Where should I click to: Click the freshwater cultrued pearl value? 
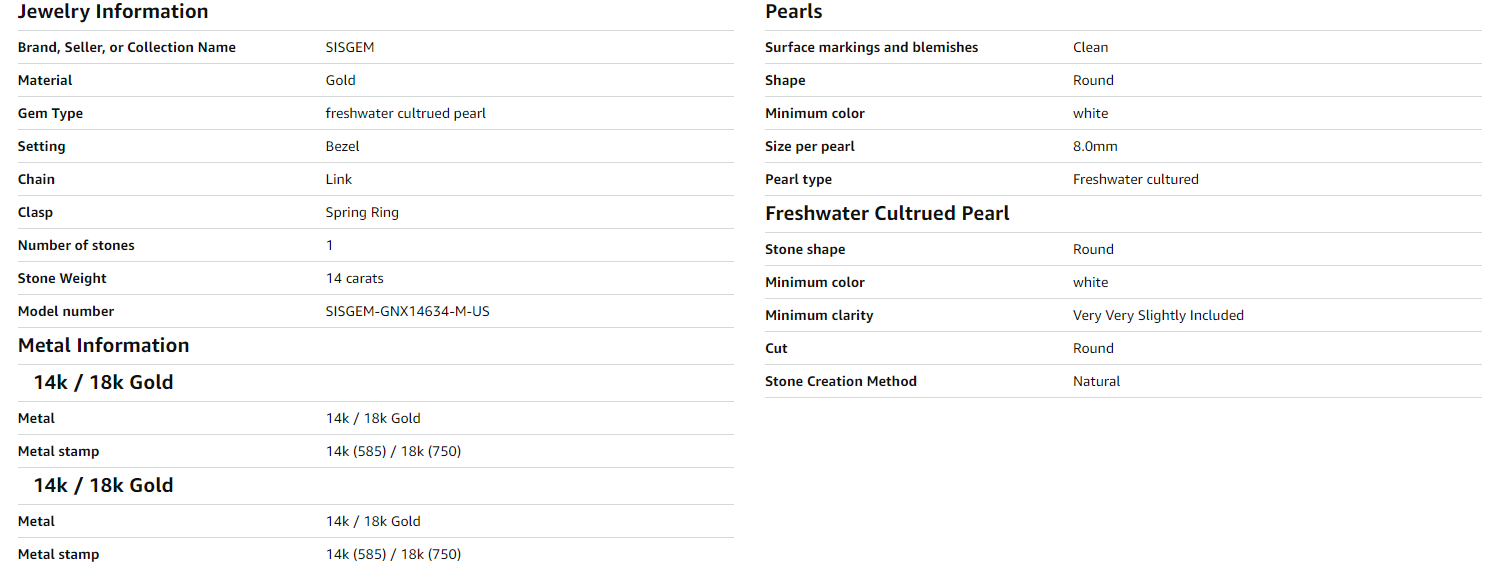coord(405,113)
